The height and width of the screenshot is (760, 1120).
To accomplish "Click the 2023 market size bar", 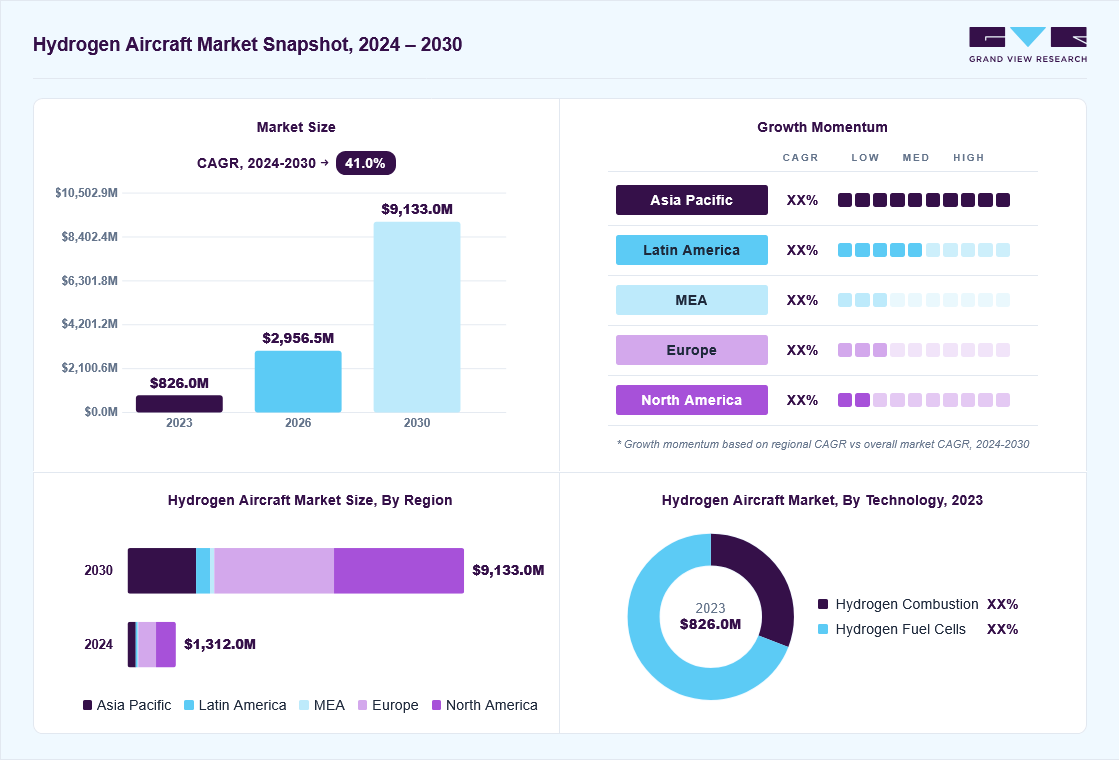I will tap(179, 404).
